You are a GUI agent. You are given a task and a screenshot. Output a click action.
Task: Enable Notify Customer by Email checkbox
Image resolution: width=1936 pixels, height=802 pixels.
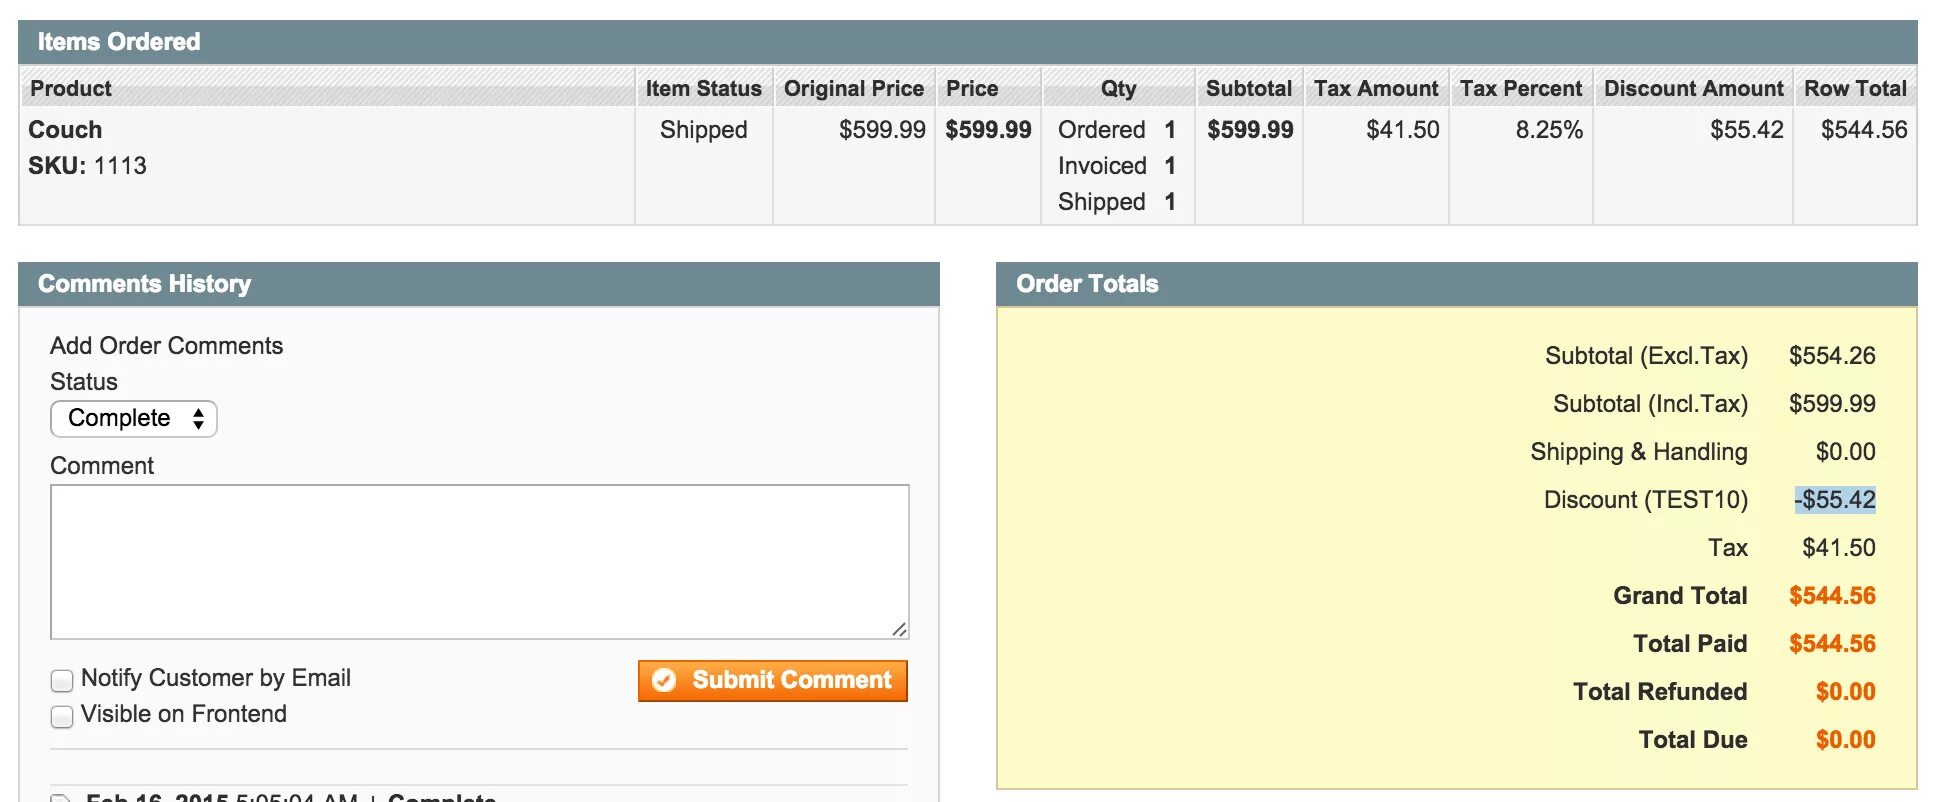pyautogui.click(x=62, y=680)
